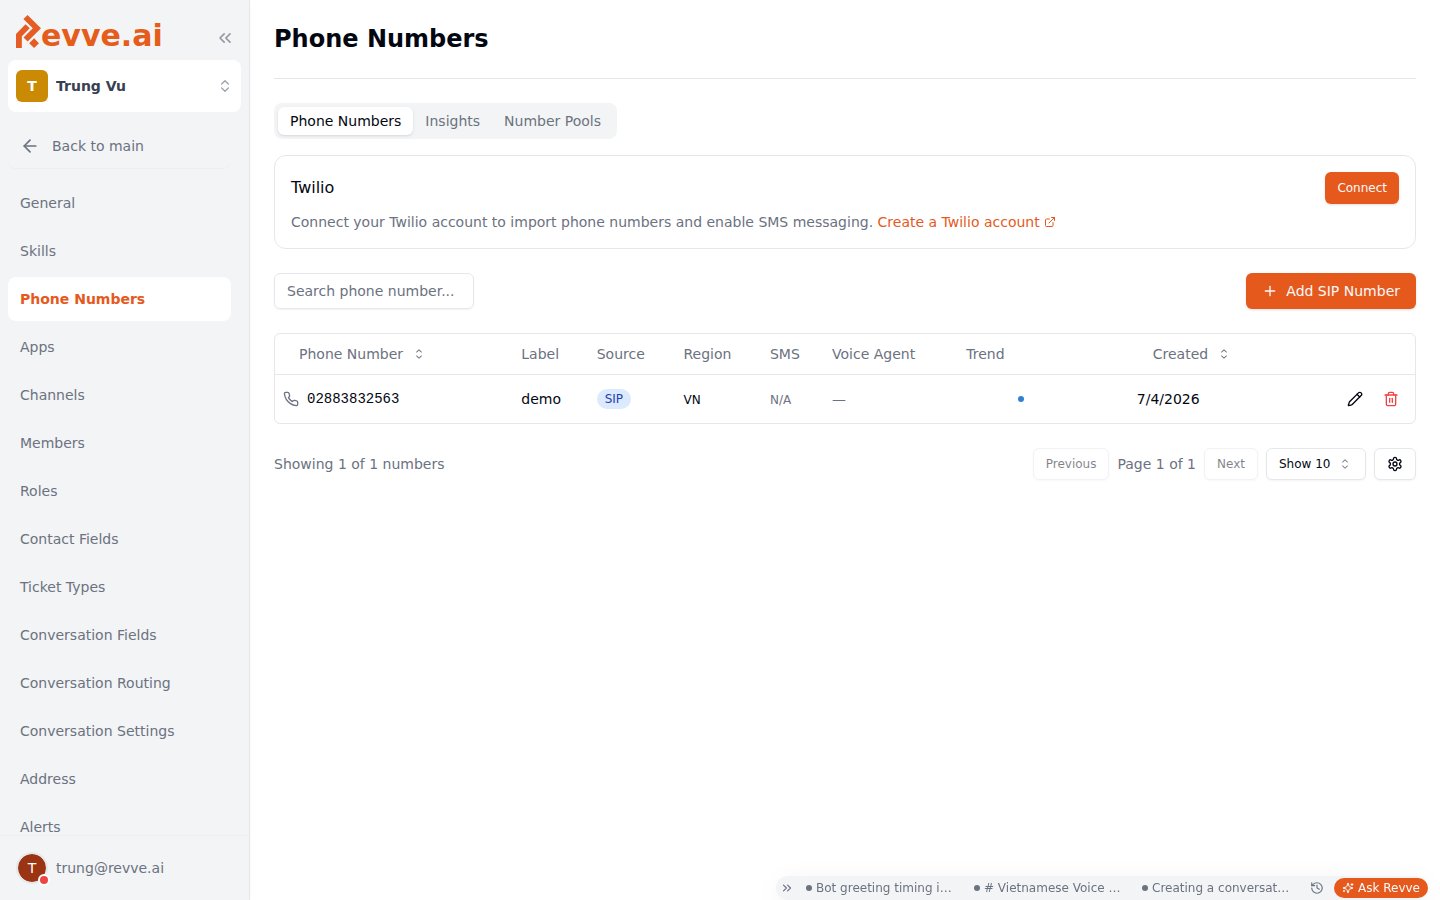Click Add SIP Number button
Viewport: 1440px width, 900px height.
click(1330, 291)
